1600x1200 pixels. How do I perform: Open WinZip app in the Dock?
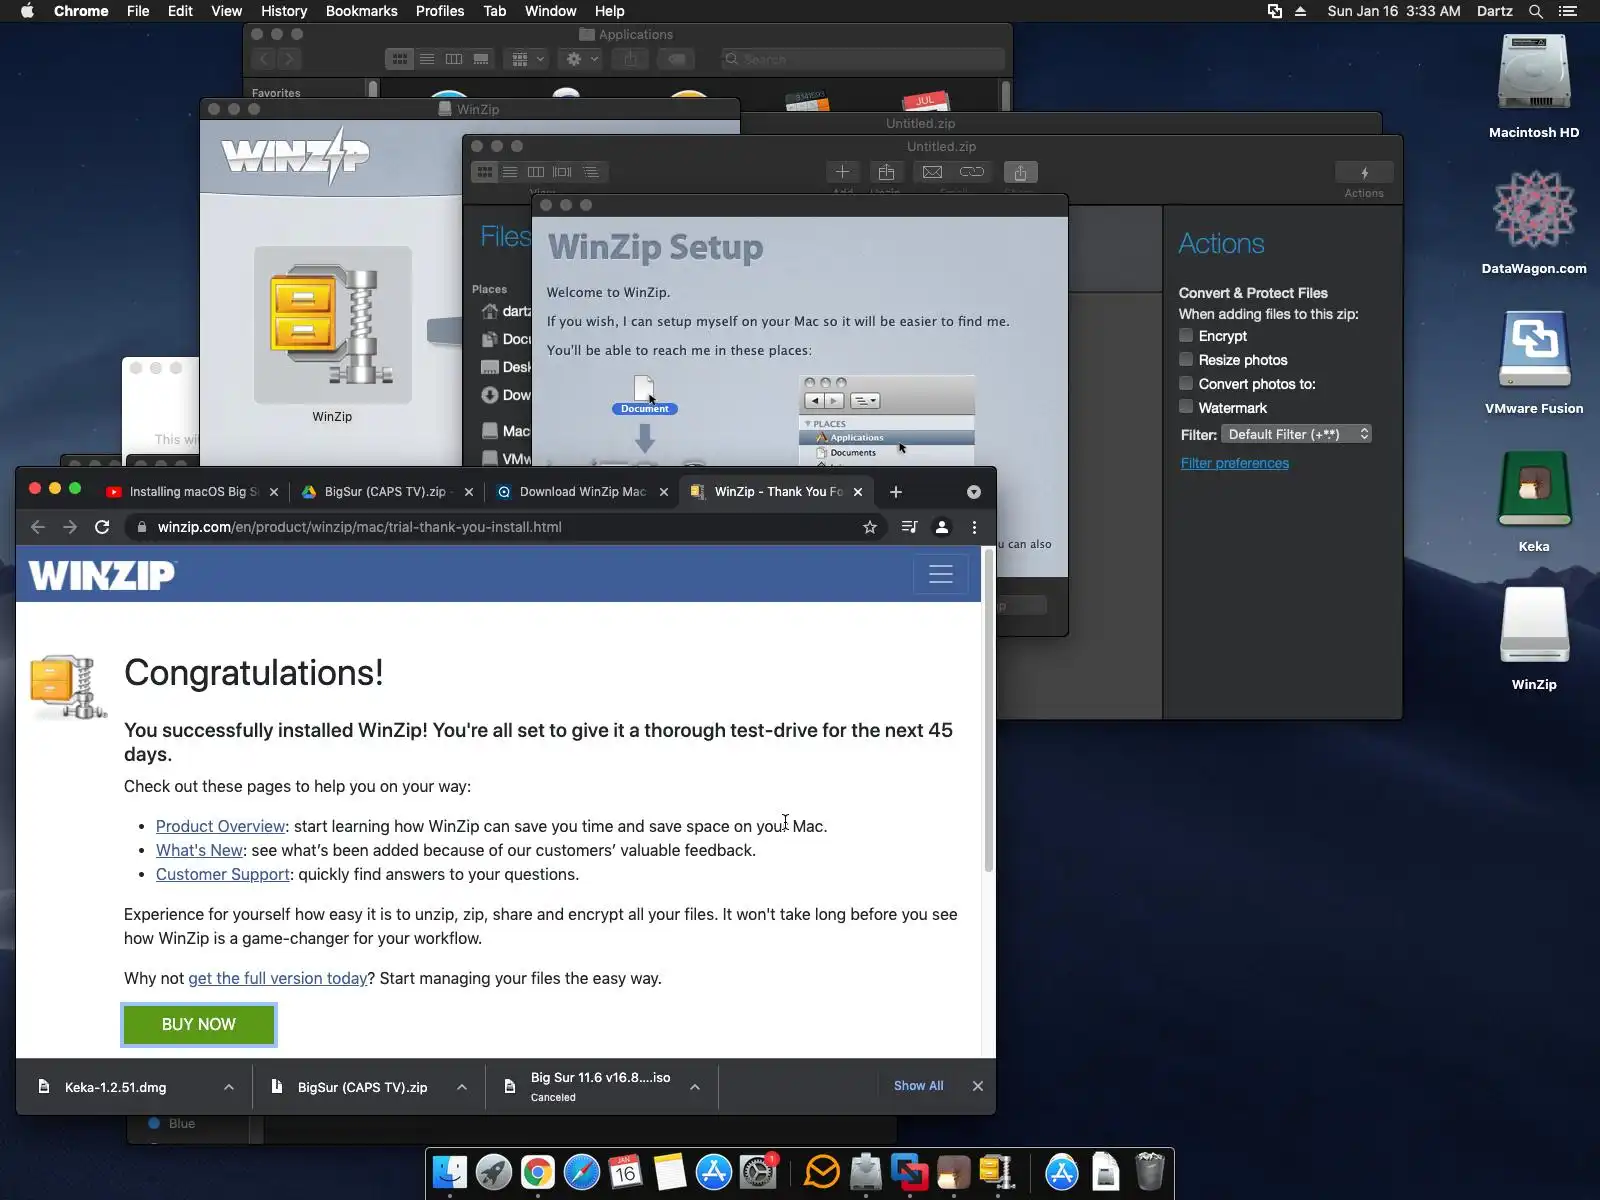click(x=998, y=1172)
